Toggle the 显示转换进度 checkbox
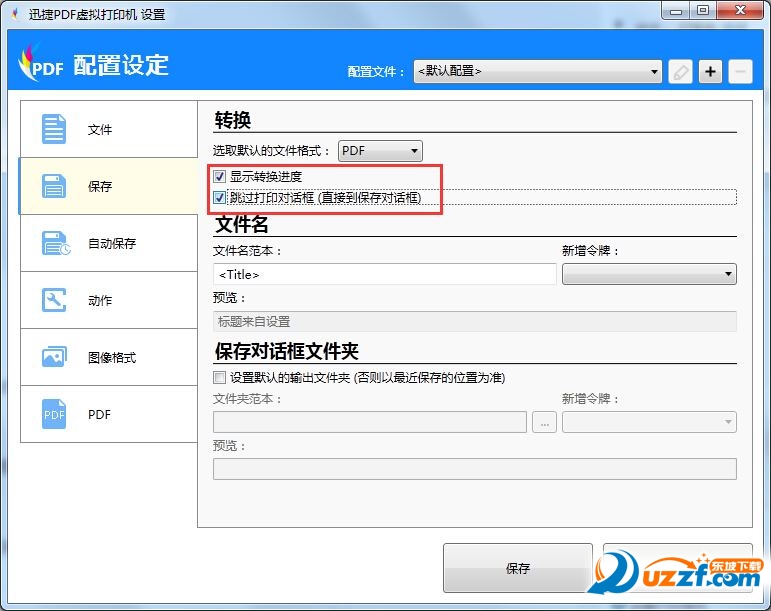 tap(220, 177)
